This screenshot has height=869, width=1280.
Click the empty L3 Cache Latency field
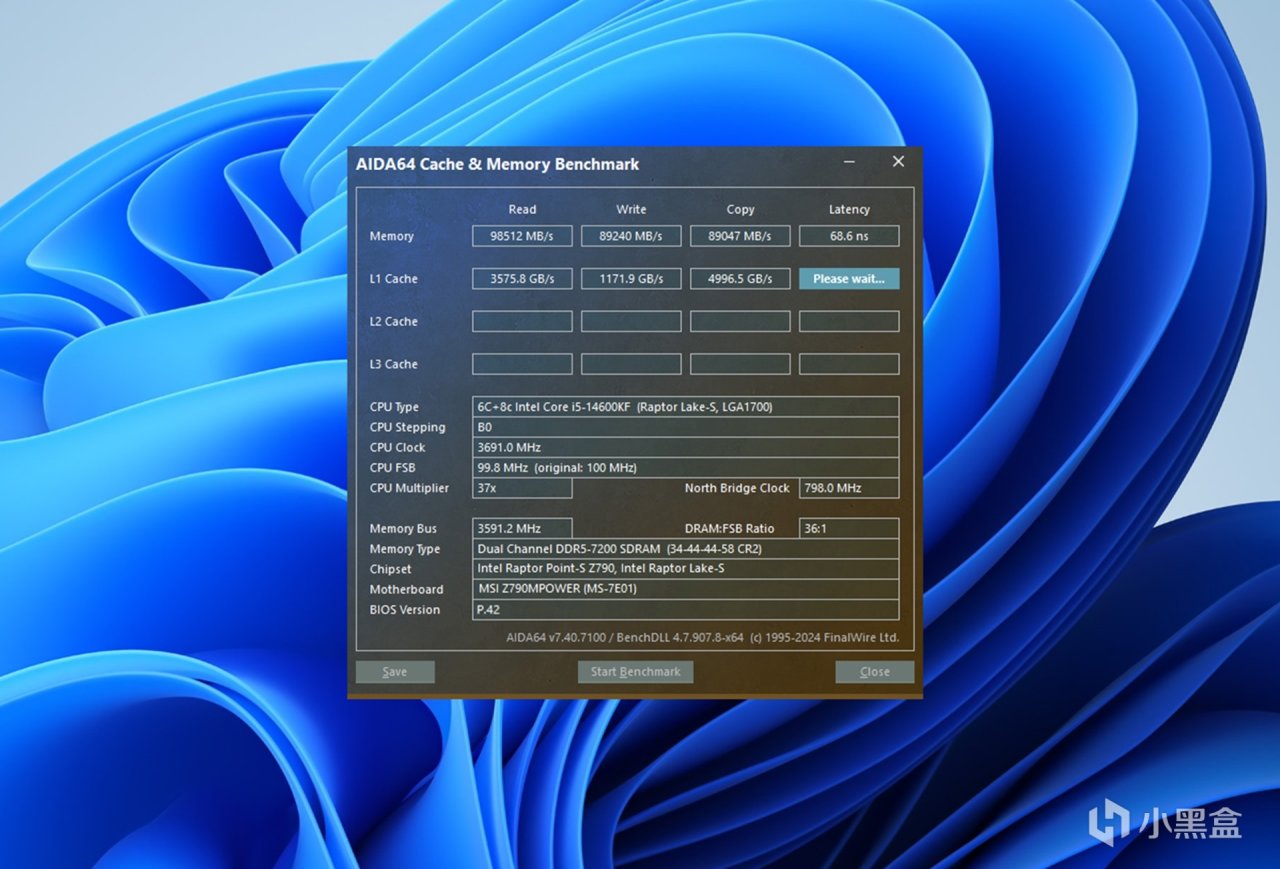click(x=849, y=364)
